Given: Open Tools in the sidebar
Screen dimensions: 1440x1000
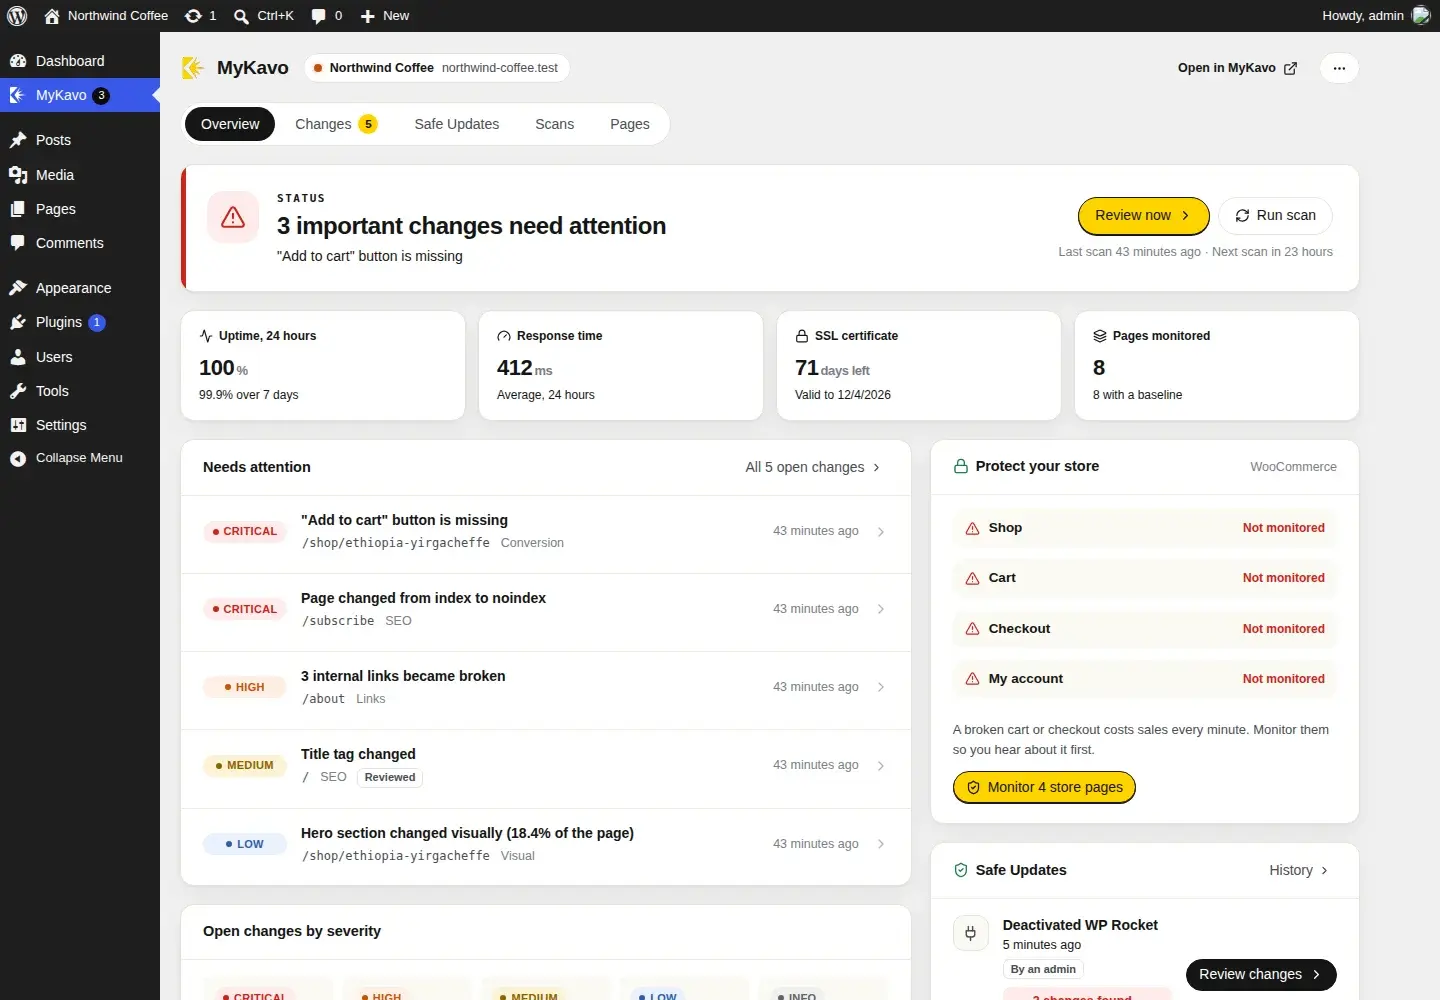Looking at the screenshot, I should point(80,391).
